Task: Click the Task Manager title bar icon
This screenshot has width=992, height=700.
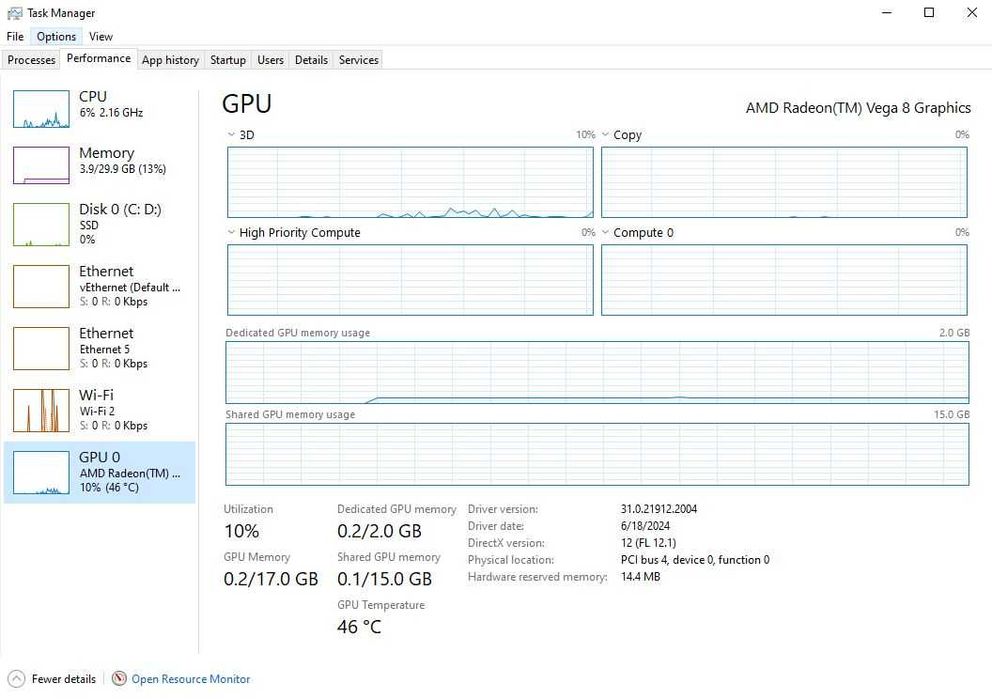Action: (x=15, y=13)
